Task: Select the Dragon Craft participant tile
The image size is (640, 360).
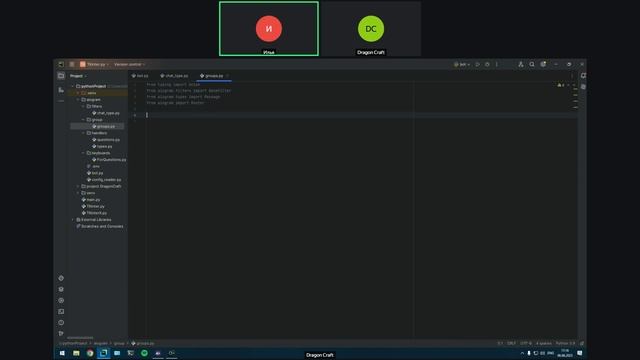Action: point(371,29)
